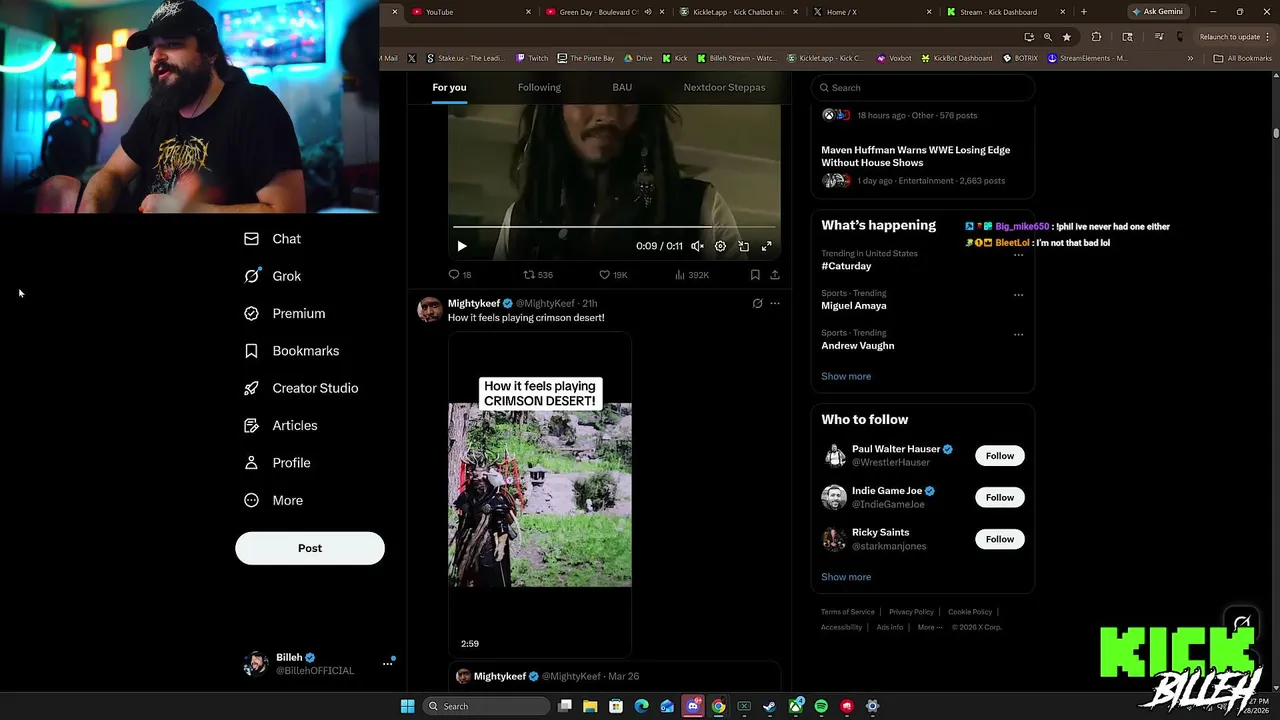1280x720 pixels.
Task: Open Mightykeef's profile avatar
Action: [430, 309]
